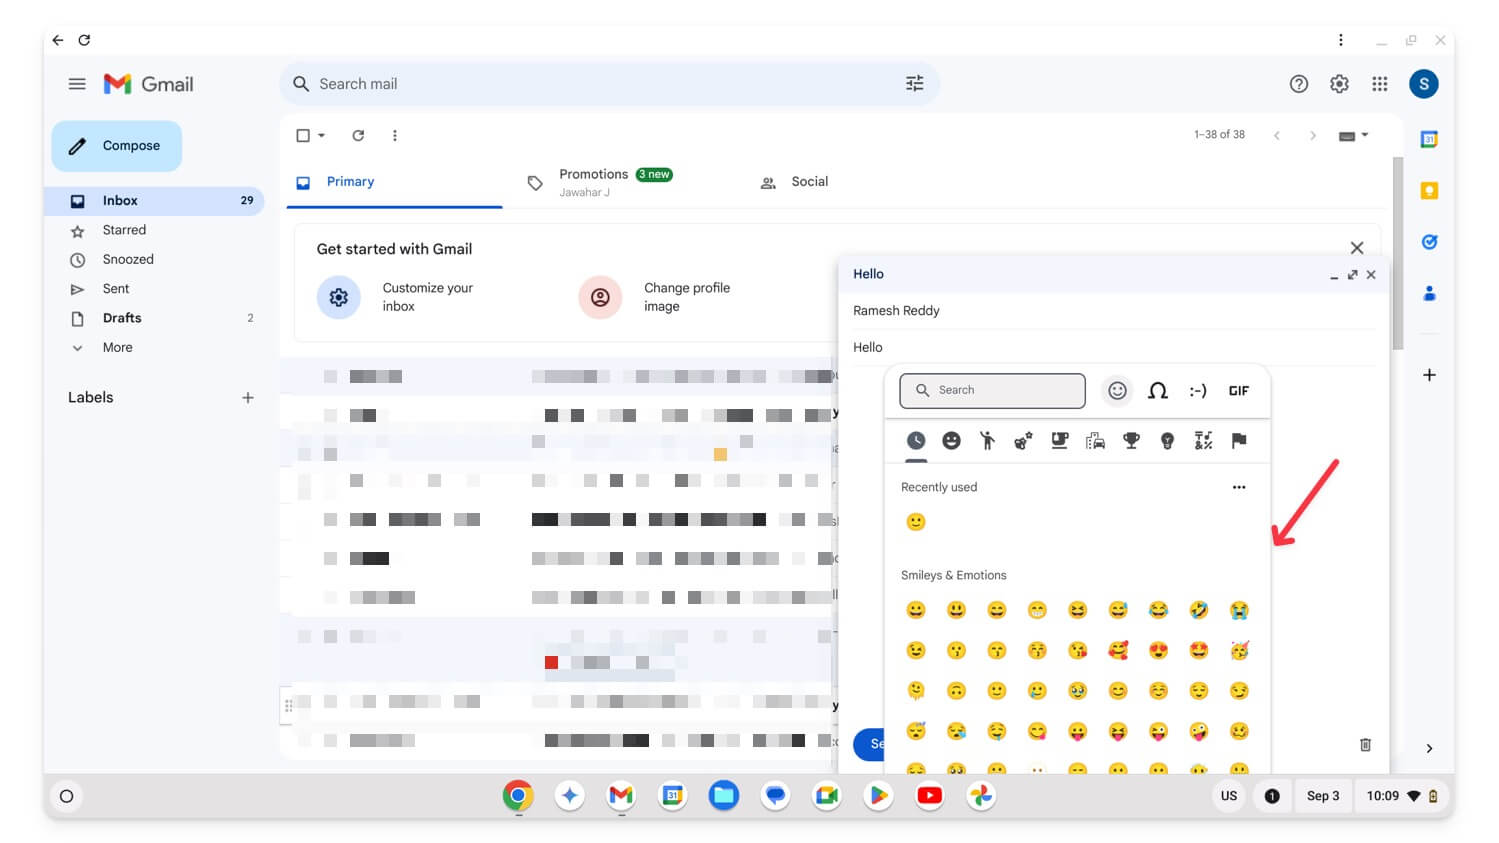Launch YouTube from the shelf
The width and height of the screenshot is (1499, 843).
coord(929,795)
